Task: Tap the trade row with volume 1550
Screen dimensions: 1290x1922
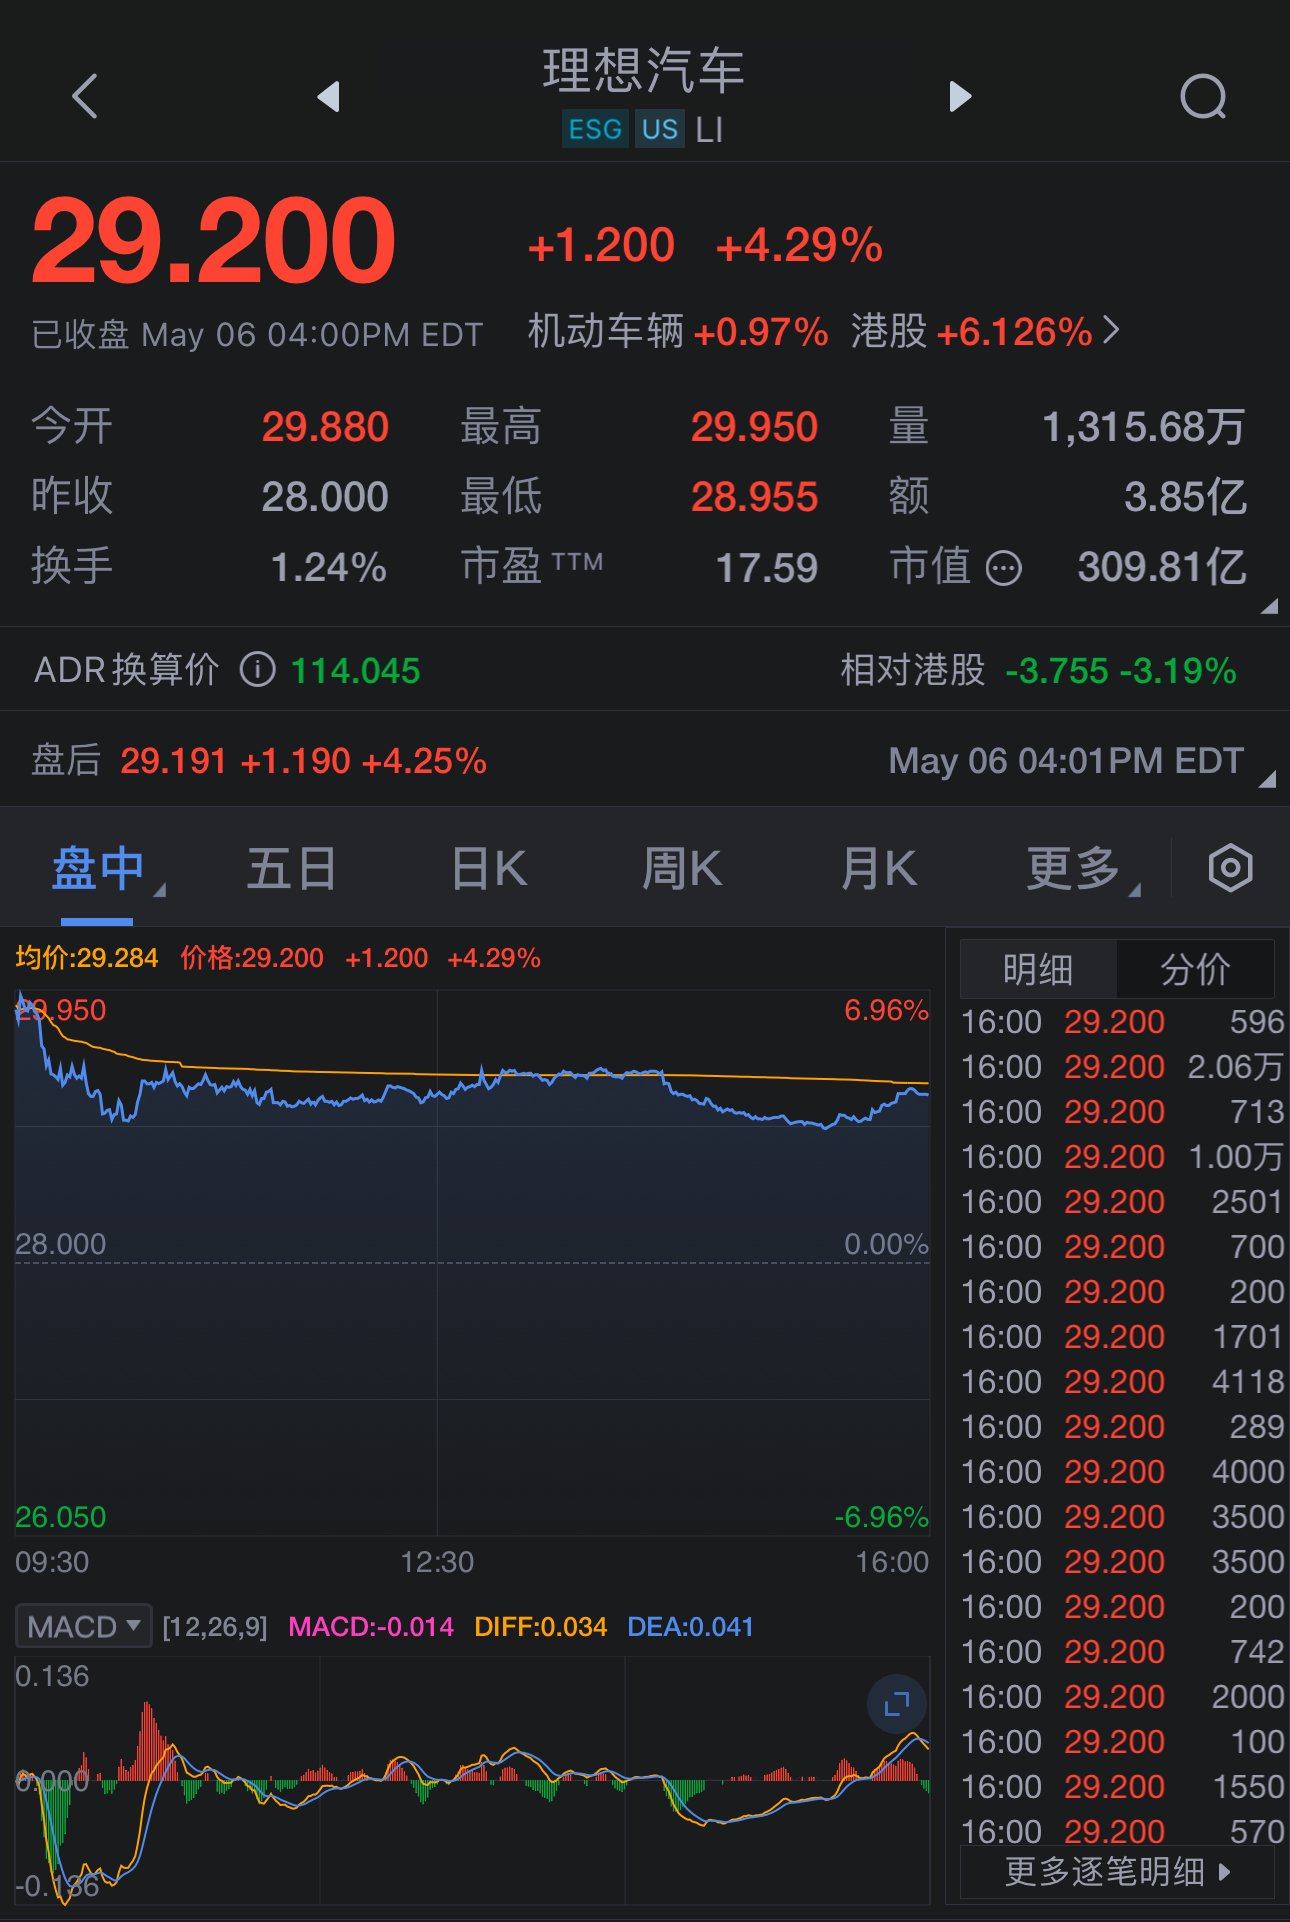Action: point(1122,1787)
